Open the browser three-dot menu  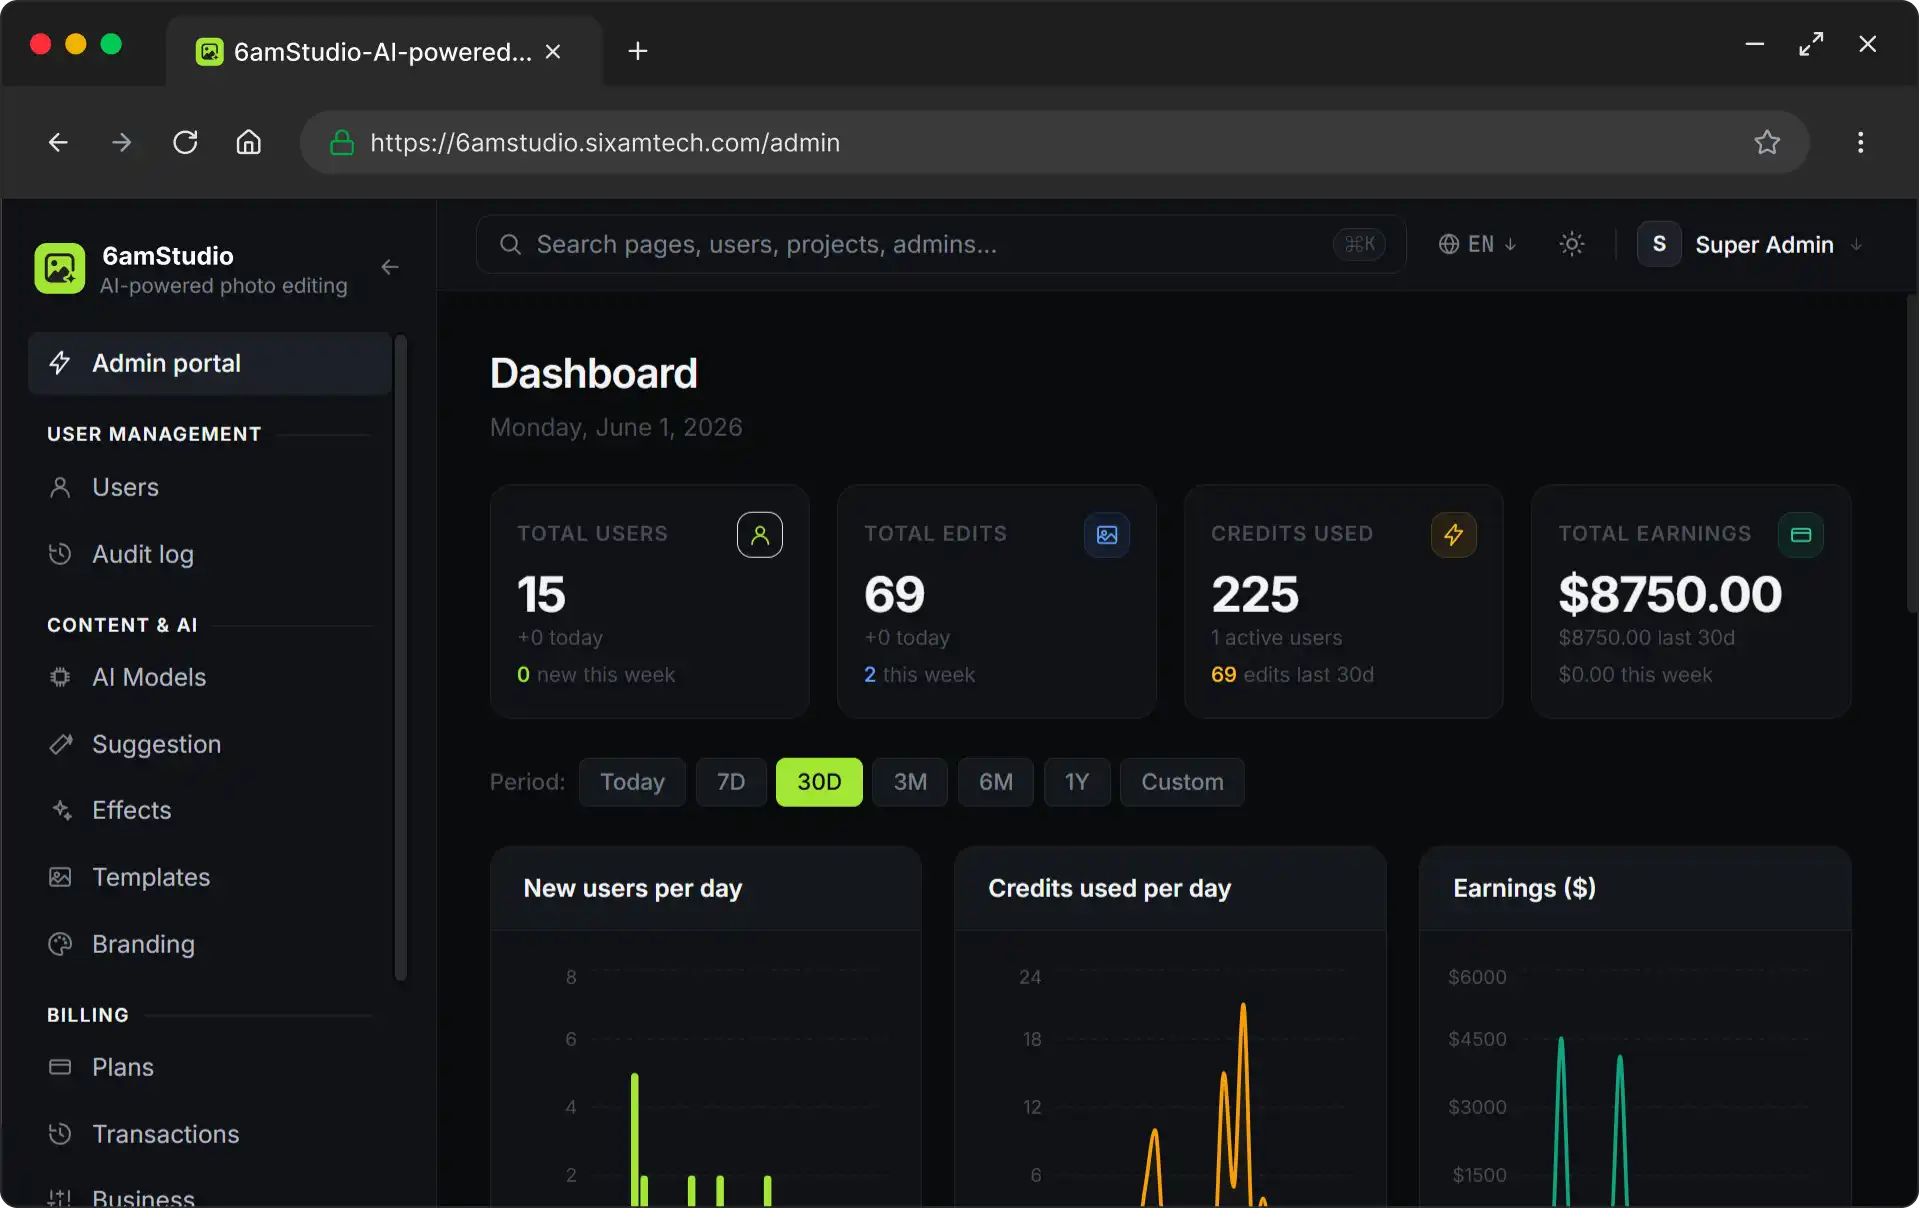1860,142
